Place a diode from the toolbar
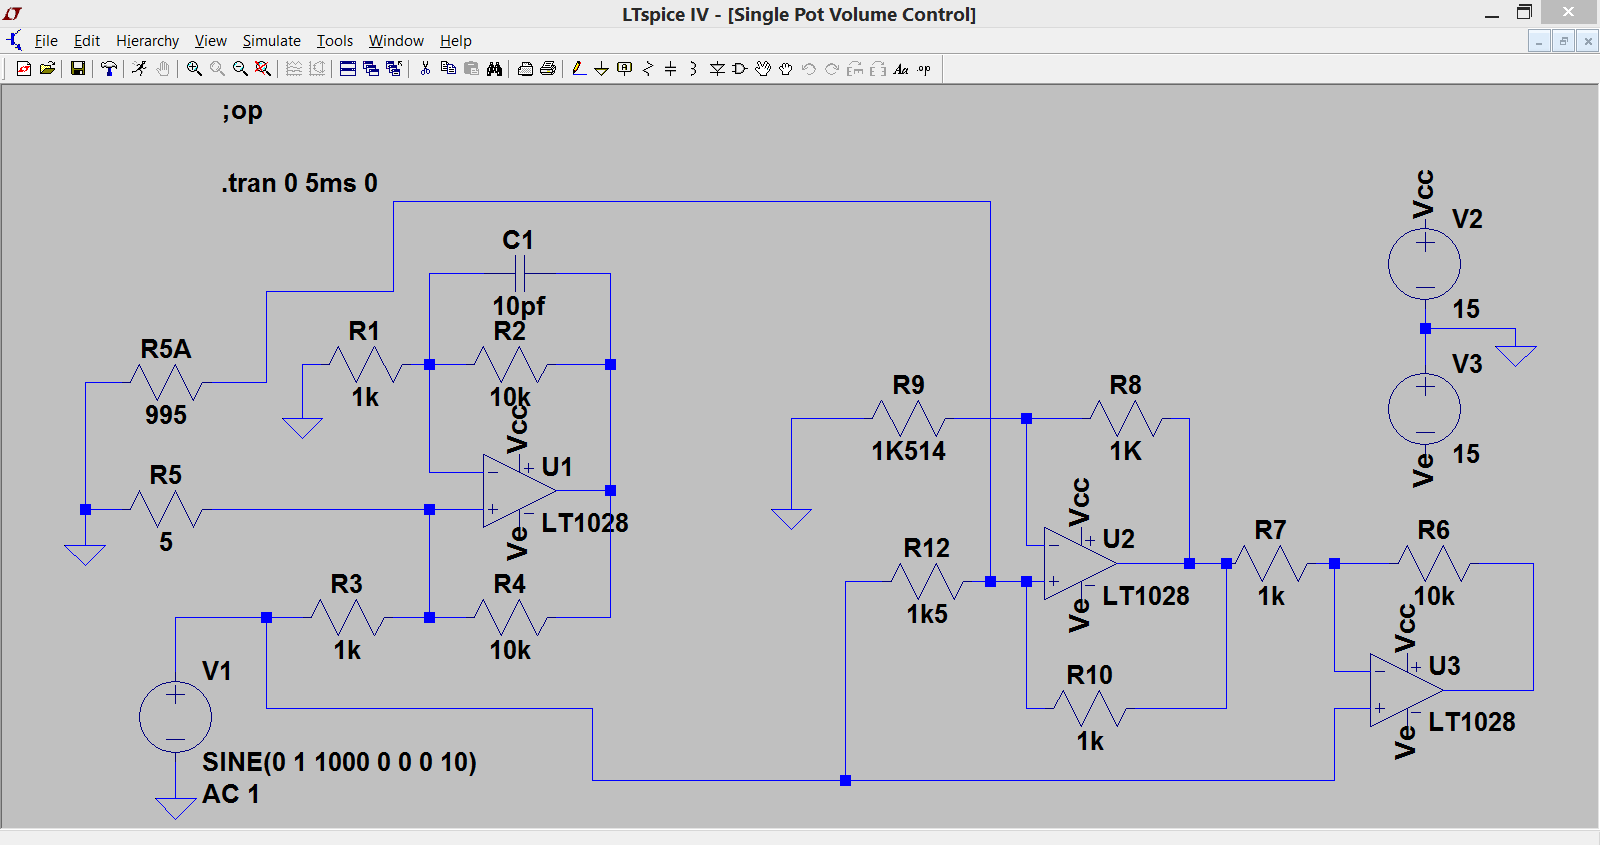 tap(717, 69)
